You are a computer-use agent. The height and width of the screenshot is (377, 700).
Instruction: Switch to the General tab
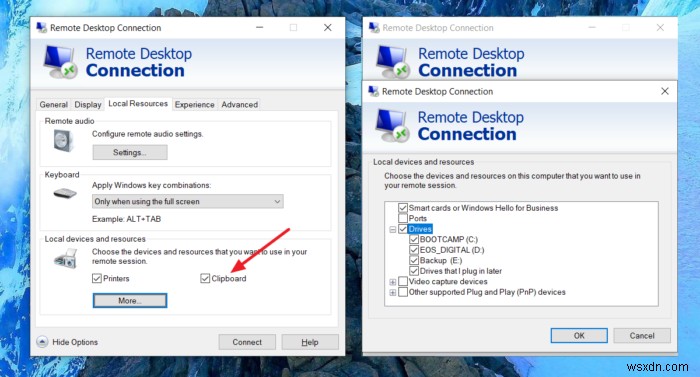pyautogui.click(x=54, y=105)
